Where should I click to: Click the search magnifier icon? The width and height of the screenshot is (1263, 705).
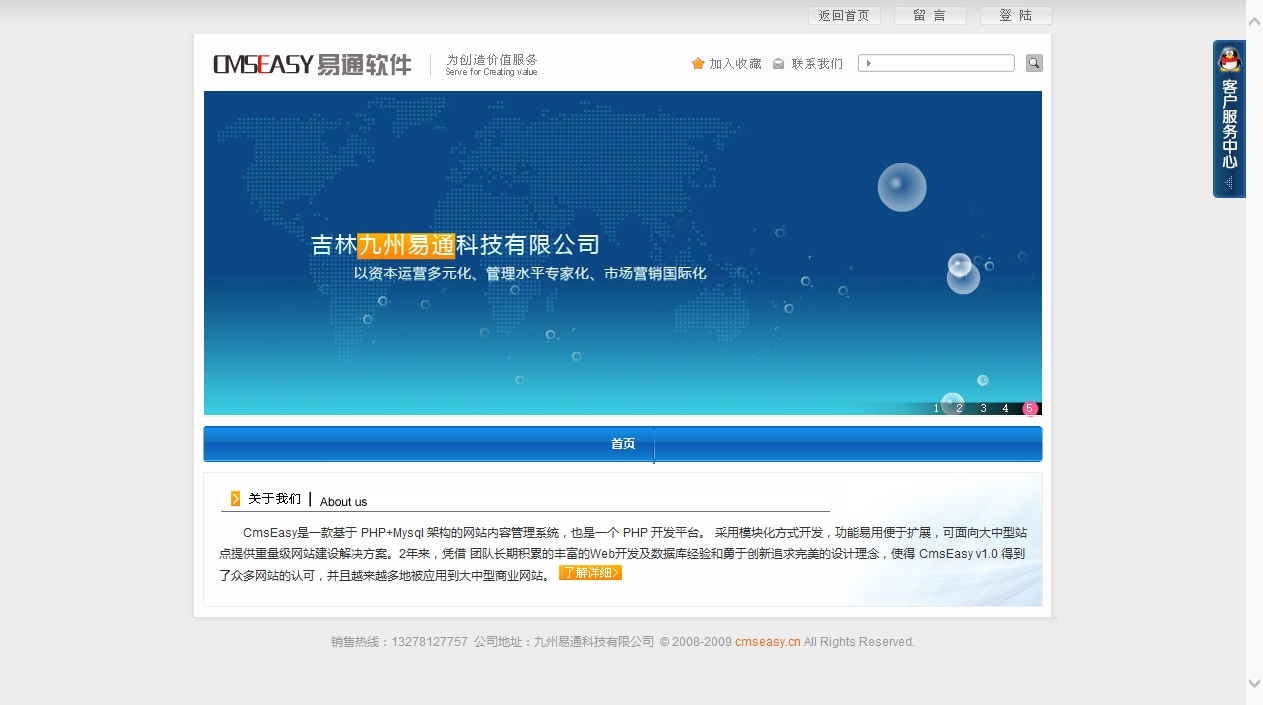point(1034,63)
